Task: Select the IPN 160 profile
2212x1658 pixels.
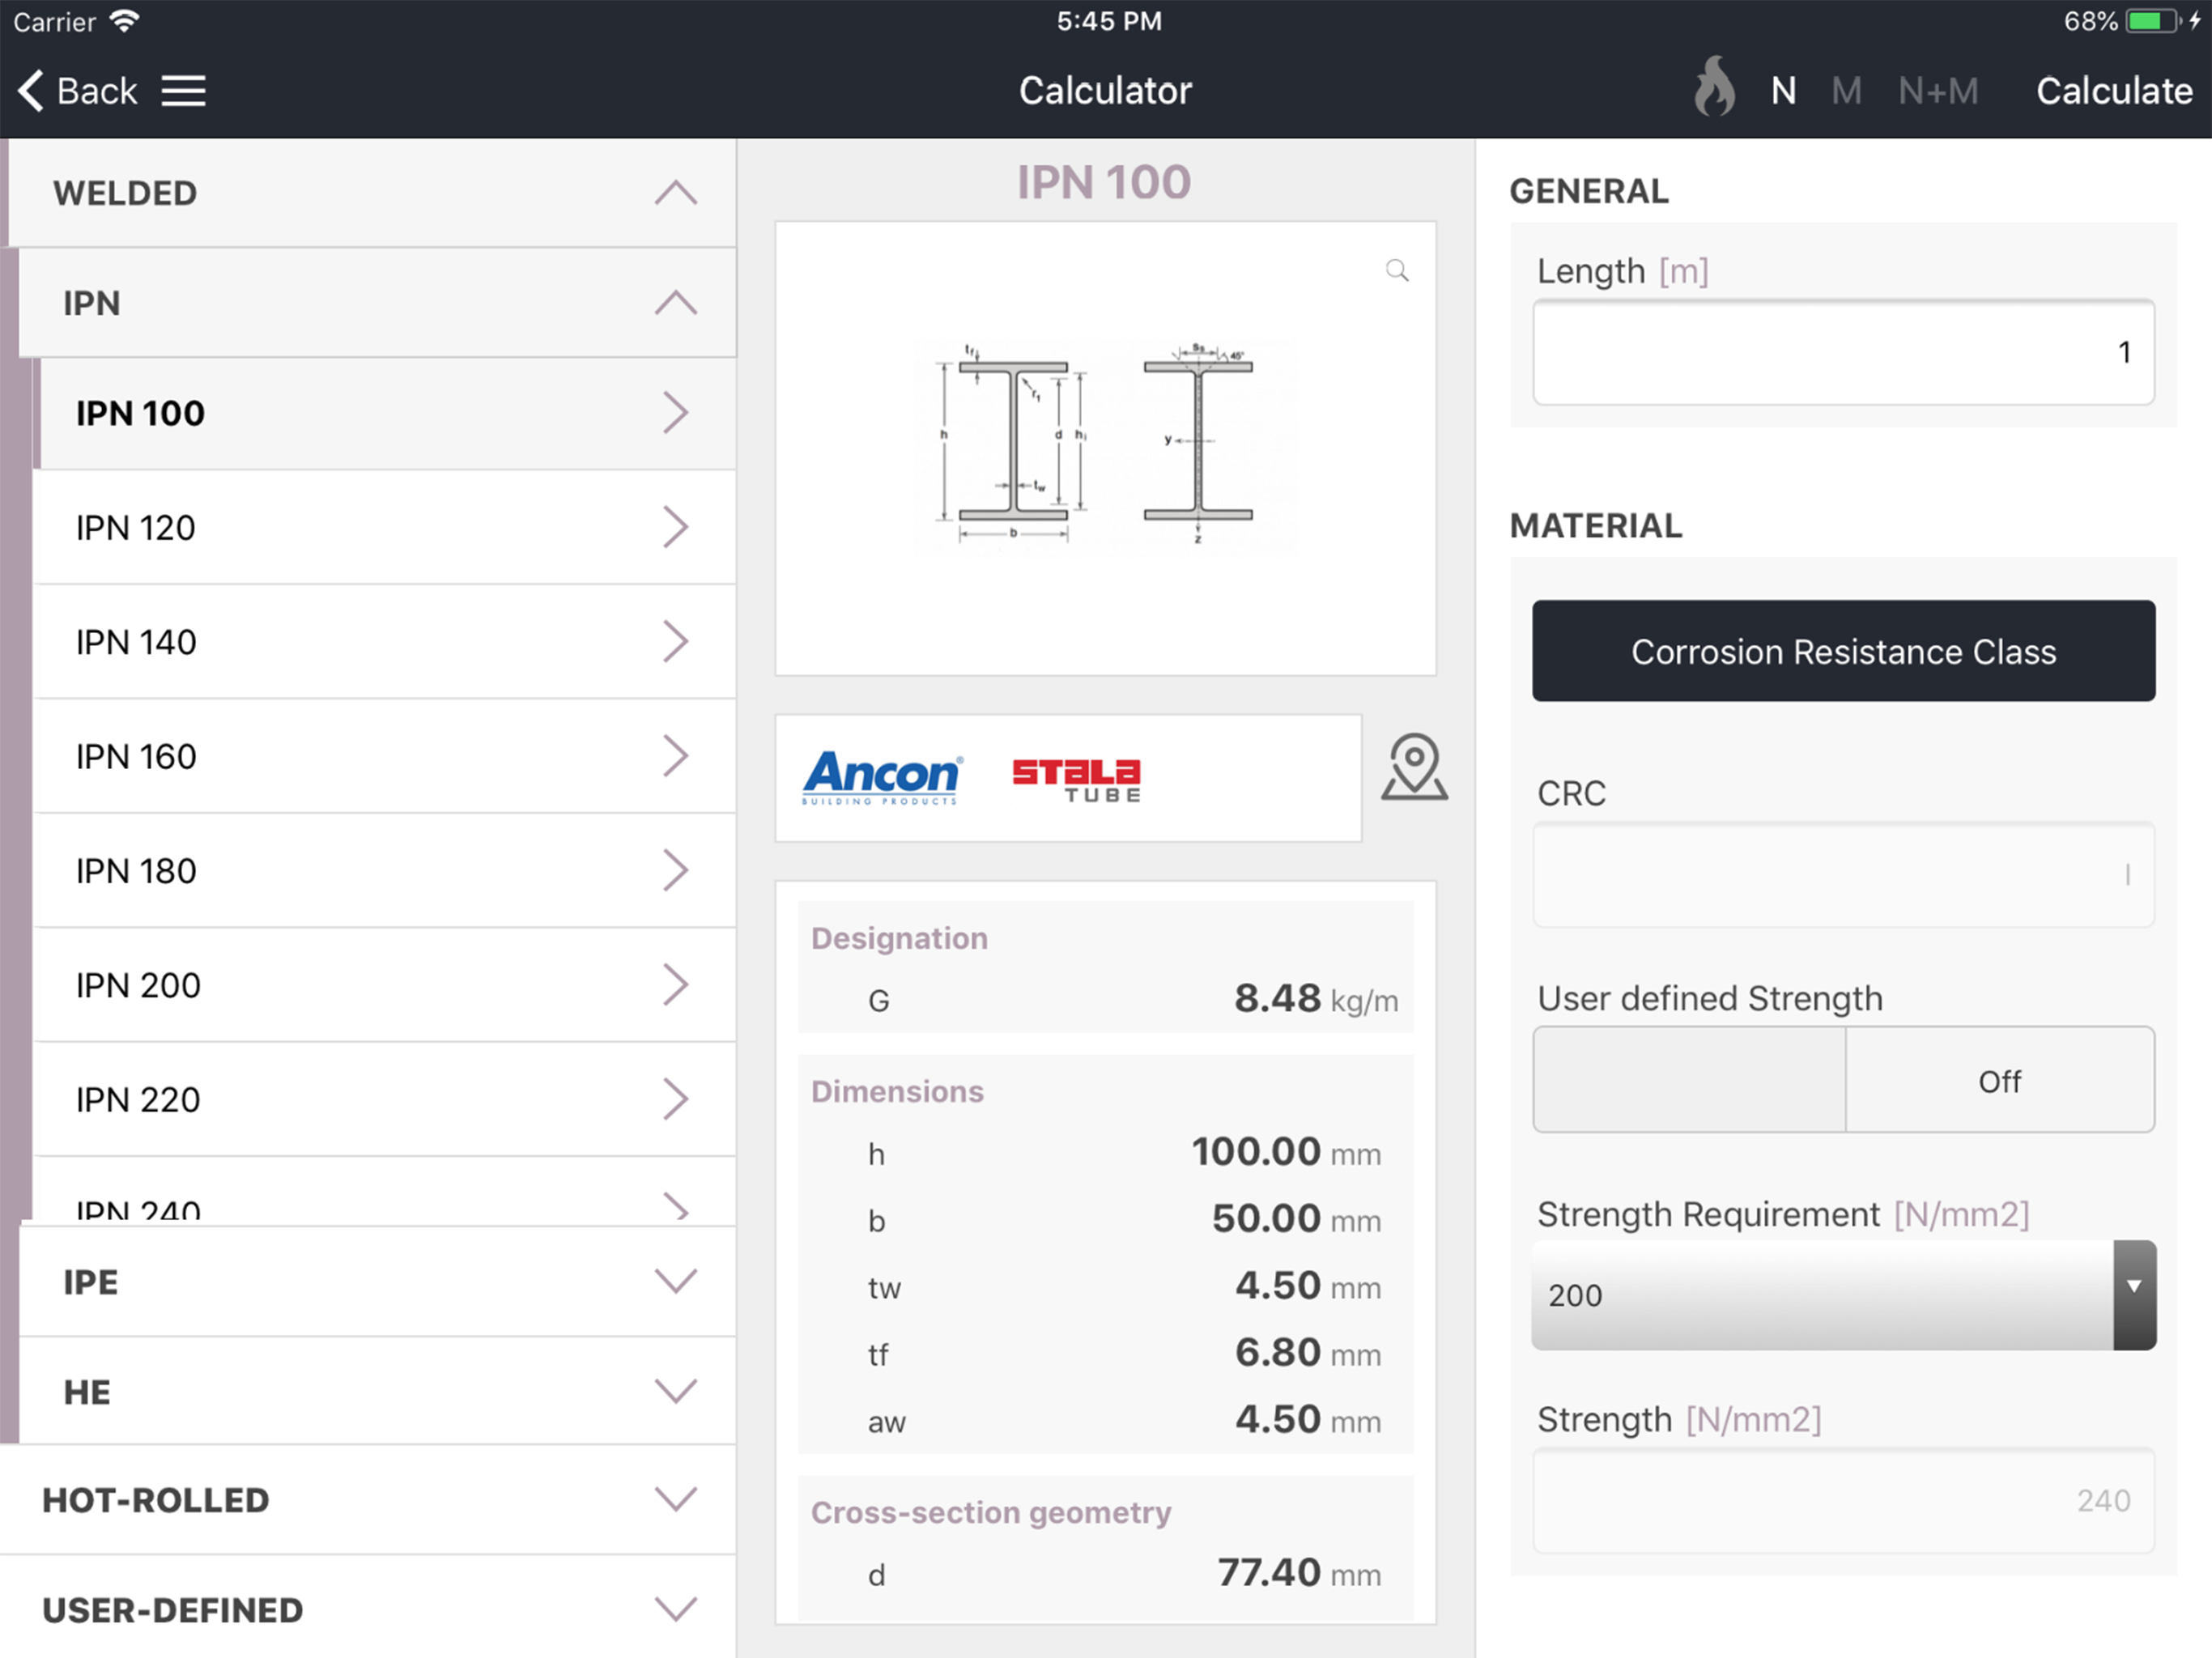Action: 385,756
